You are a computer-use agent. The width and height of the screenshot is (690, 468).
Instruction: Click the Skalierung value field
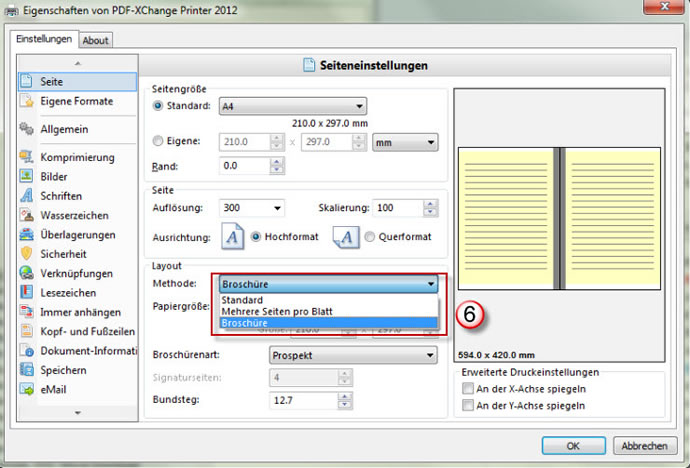pyautogui.click(x=398, y=208)
